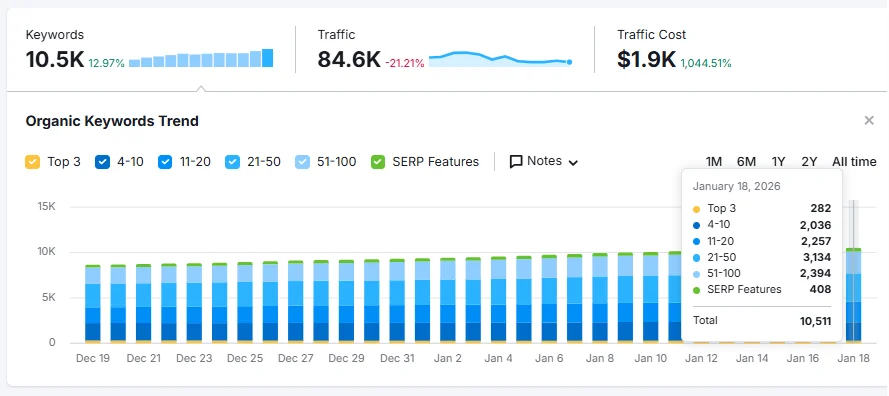Choose the 1Y time range
889x396 pixels.
[x=778, y=162]
